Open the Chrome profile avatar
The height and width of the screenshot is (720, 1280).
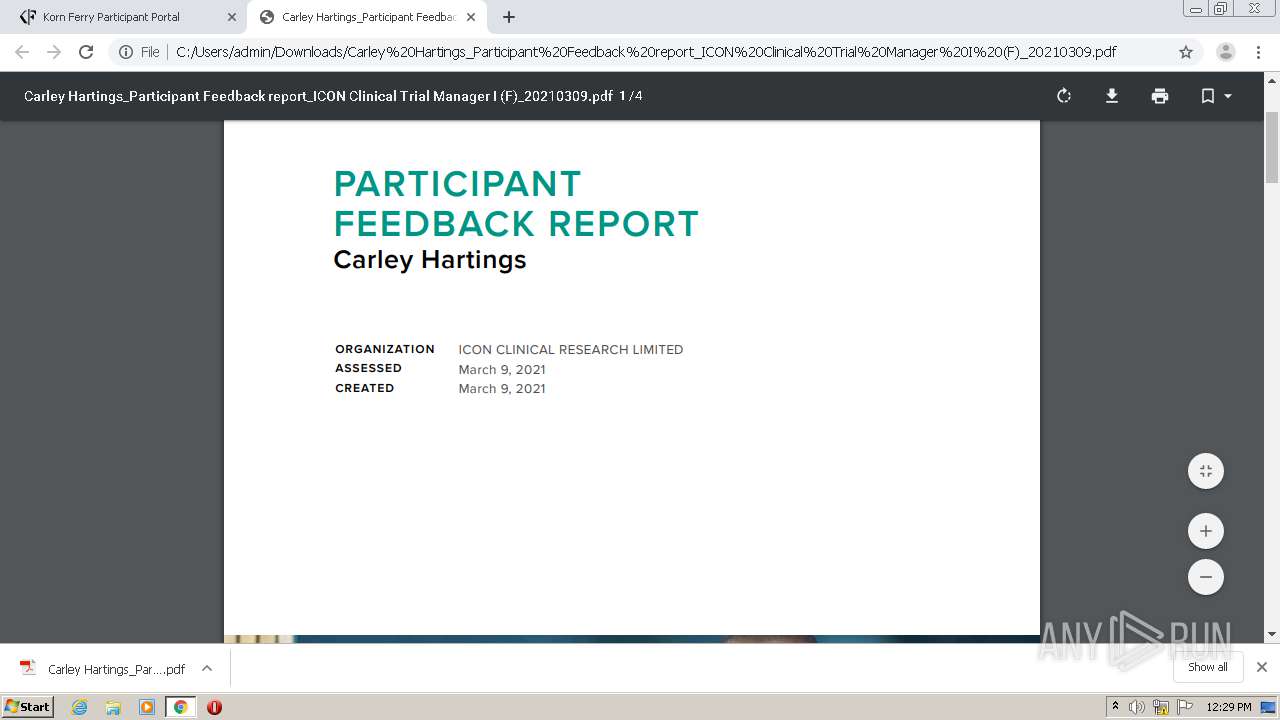point(1225,52)
